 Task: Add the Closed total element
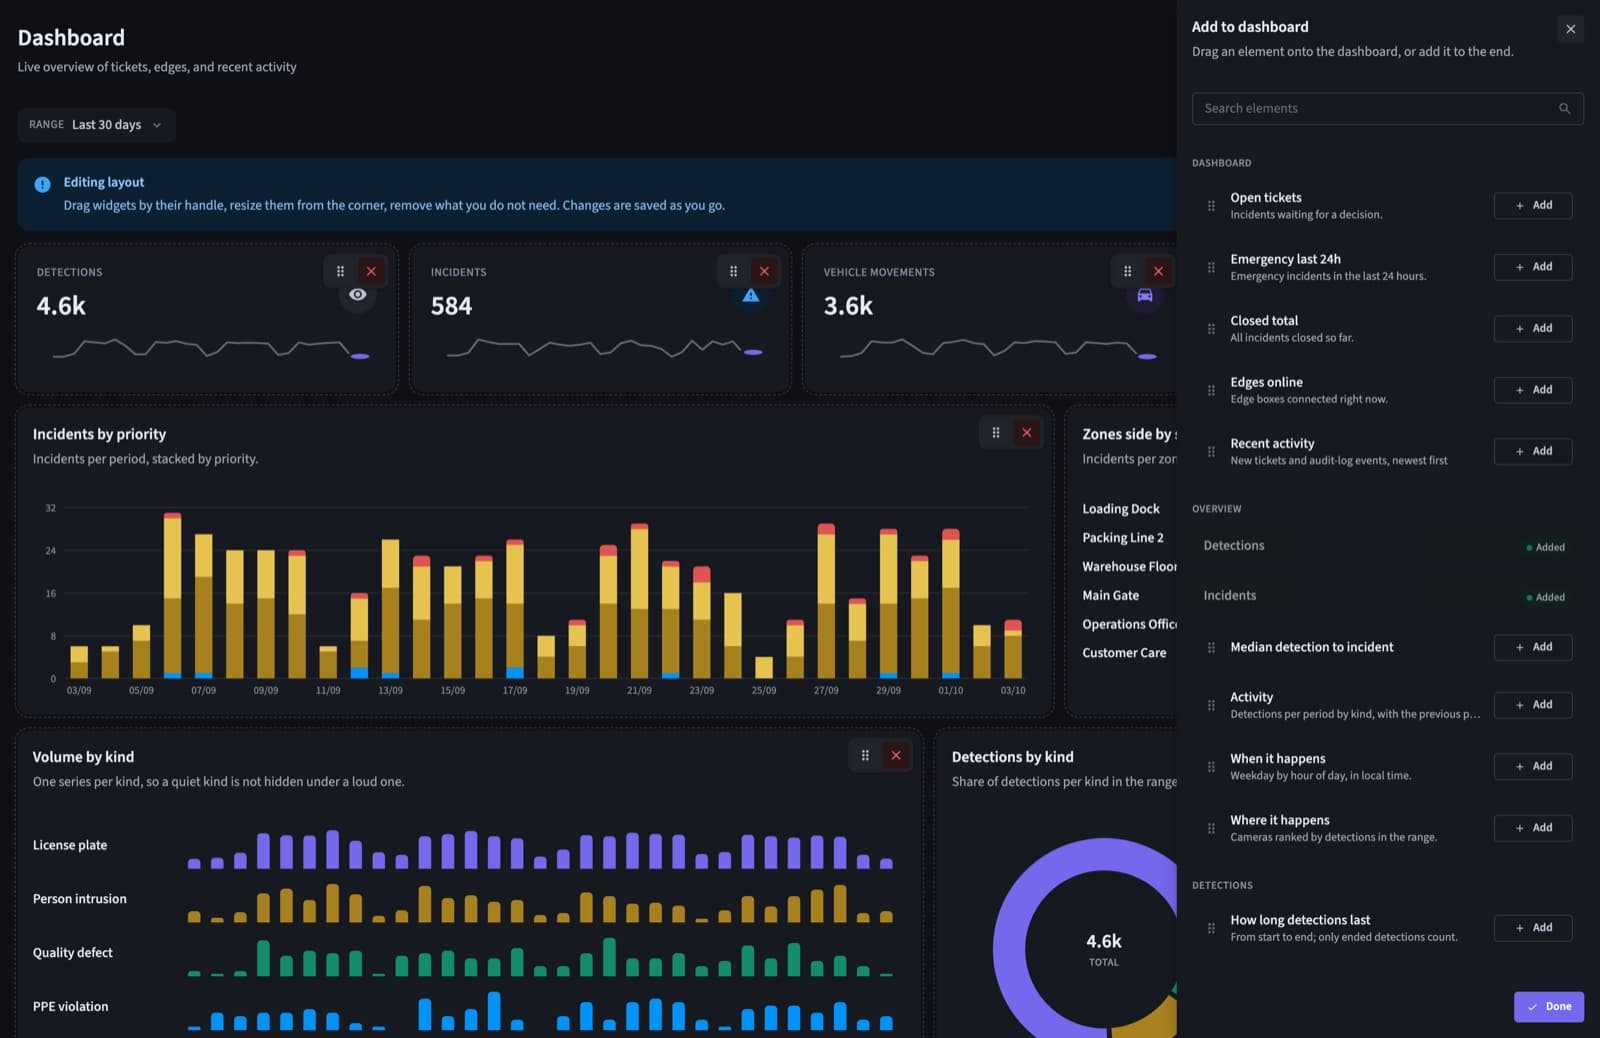[1532, 328]
